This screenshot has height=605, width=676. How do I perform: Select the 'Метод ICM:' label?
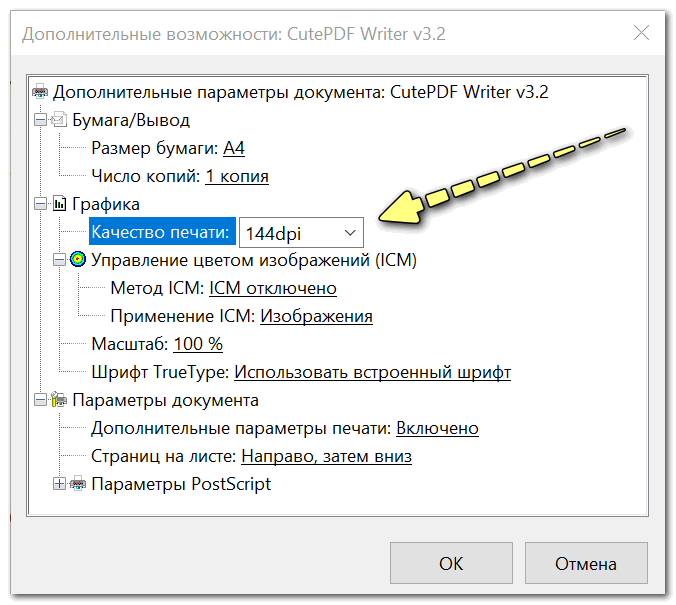tap(157, 288)
